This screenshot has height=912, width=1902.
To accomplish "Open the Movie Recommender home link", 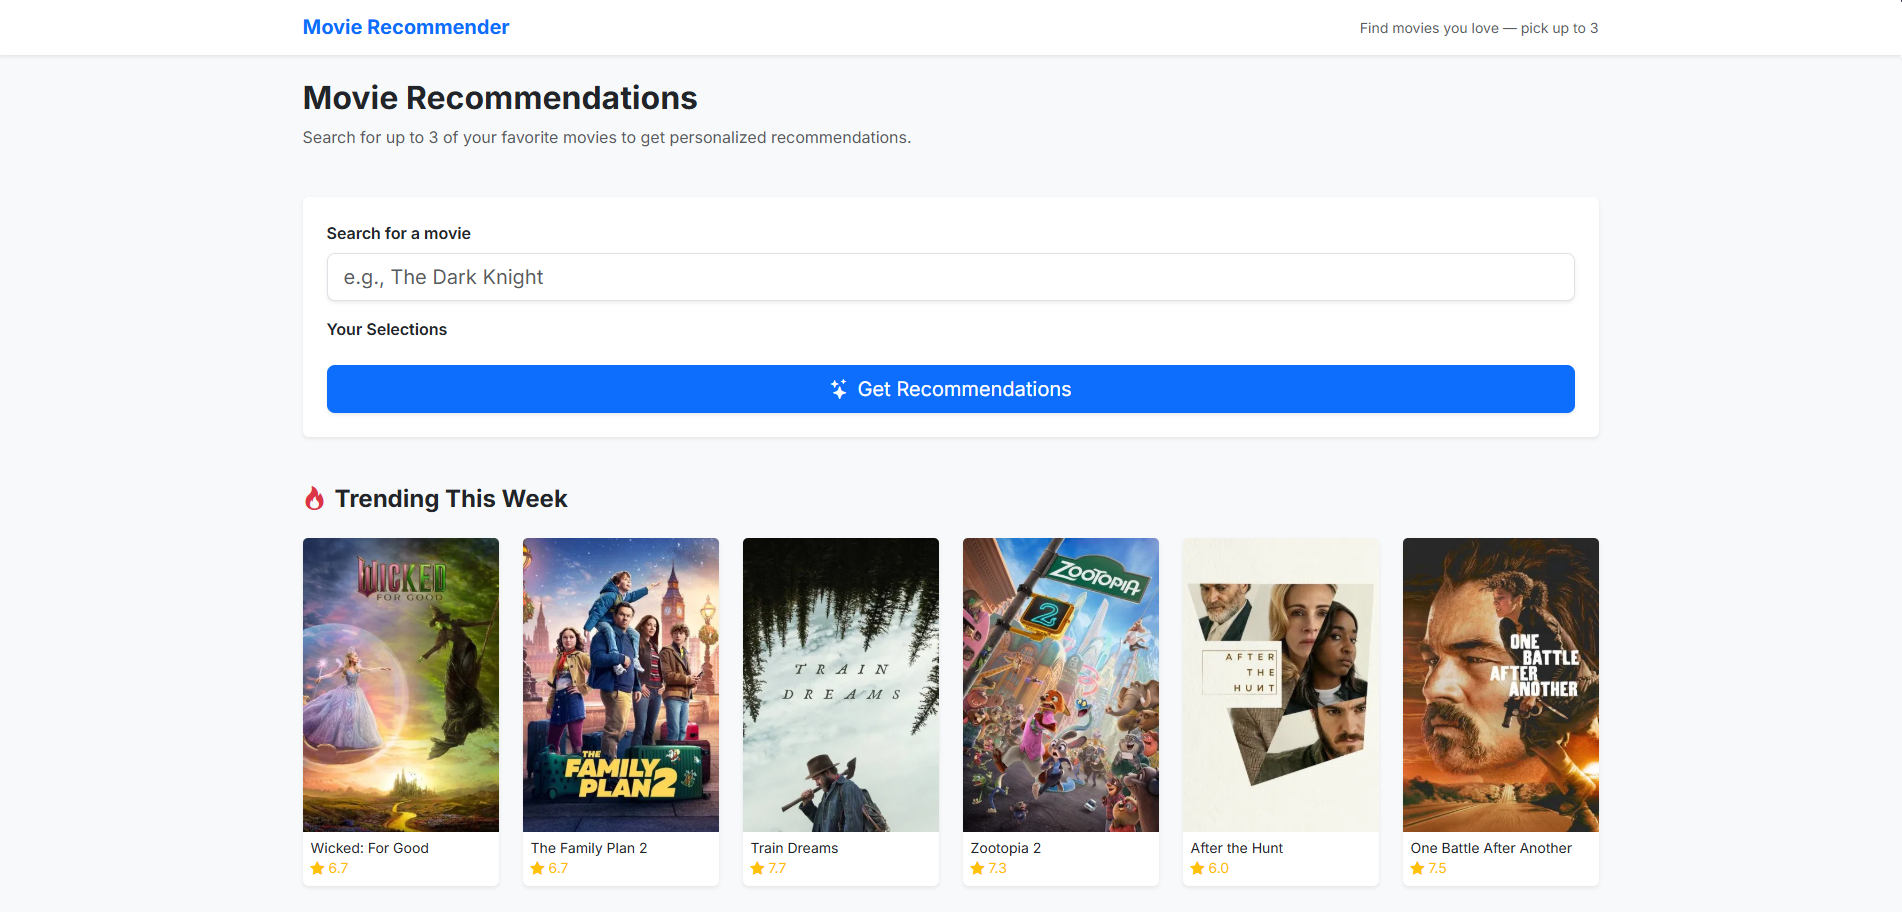I will coord(405,27).
